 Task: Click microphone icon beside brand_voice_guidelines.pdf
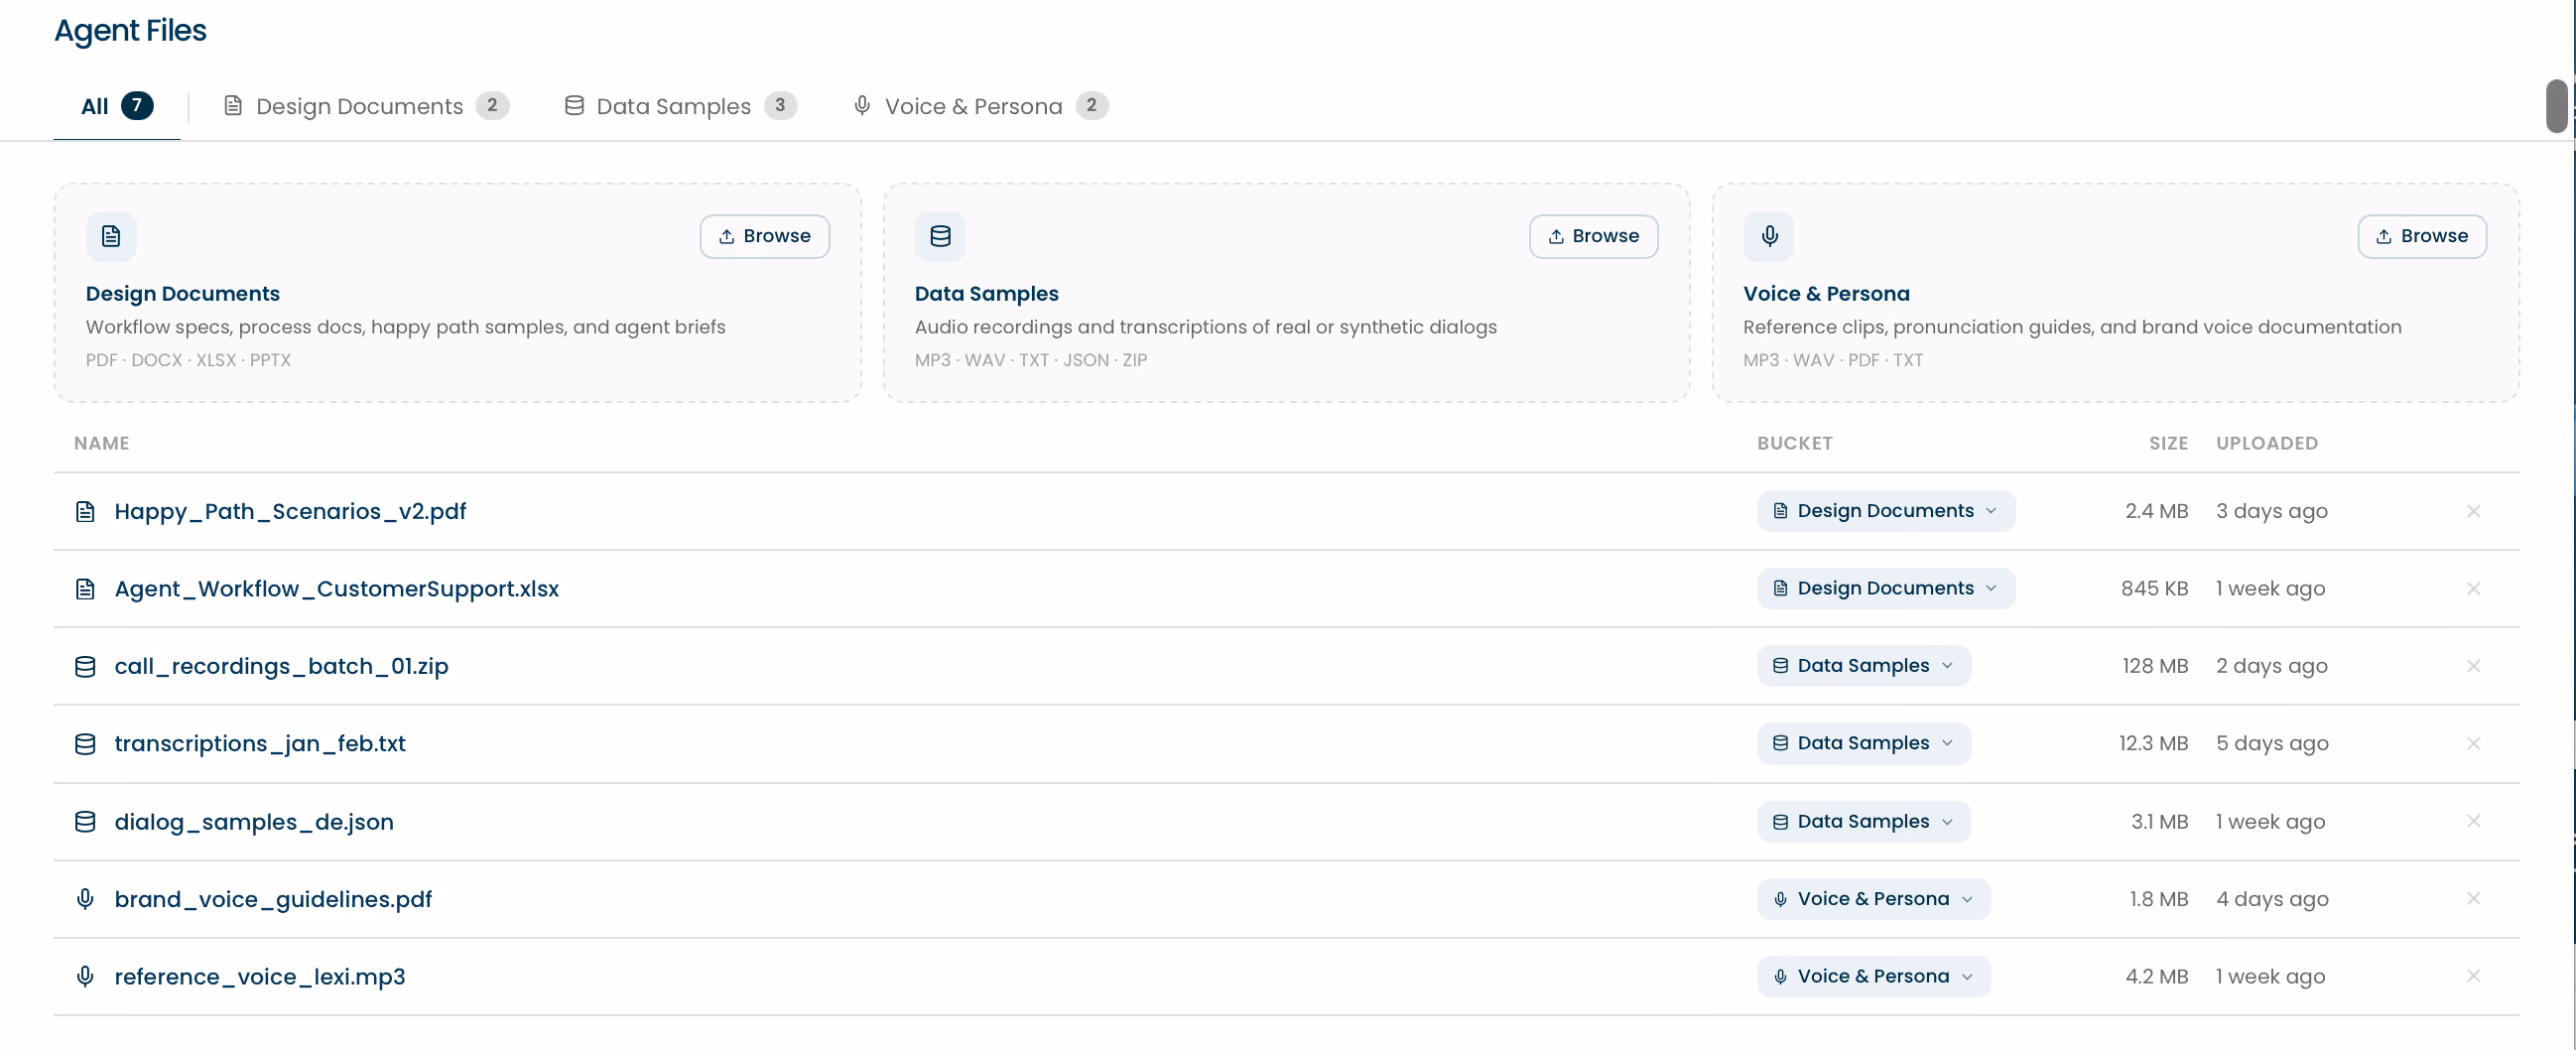tap(86, 899)
